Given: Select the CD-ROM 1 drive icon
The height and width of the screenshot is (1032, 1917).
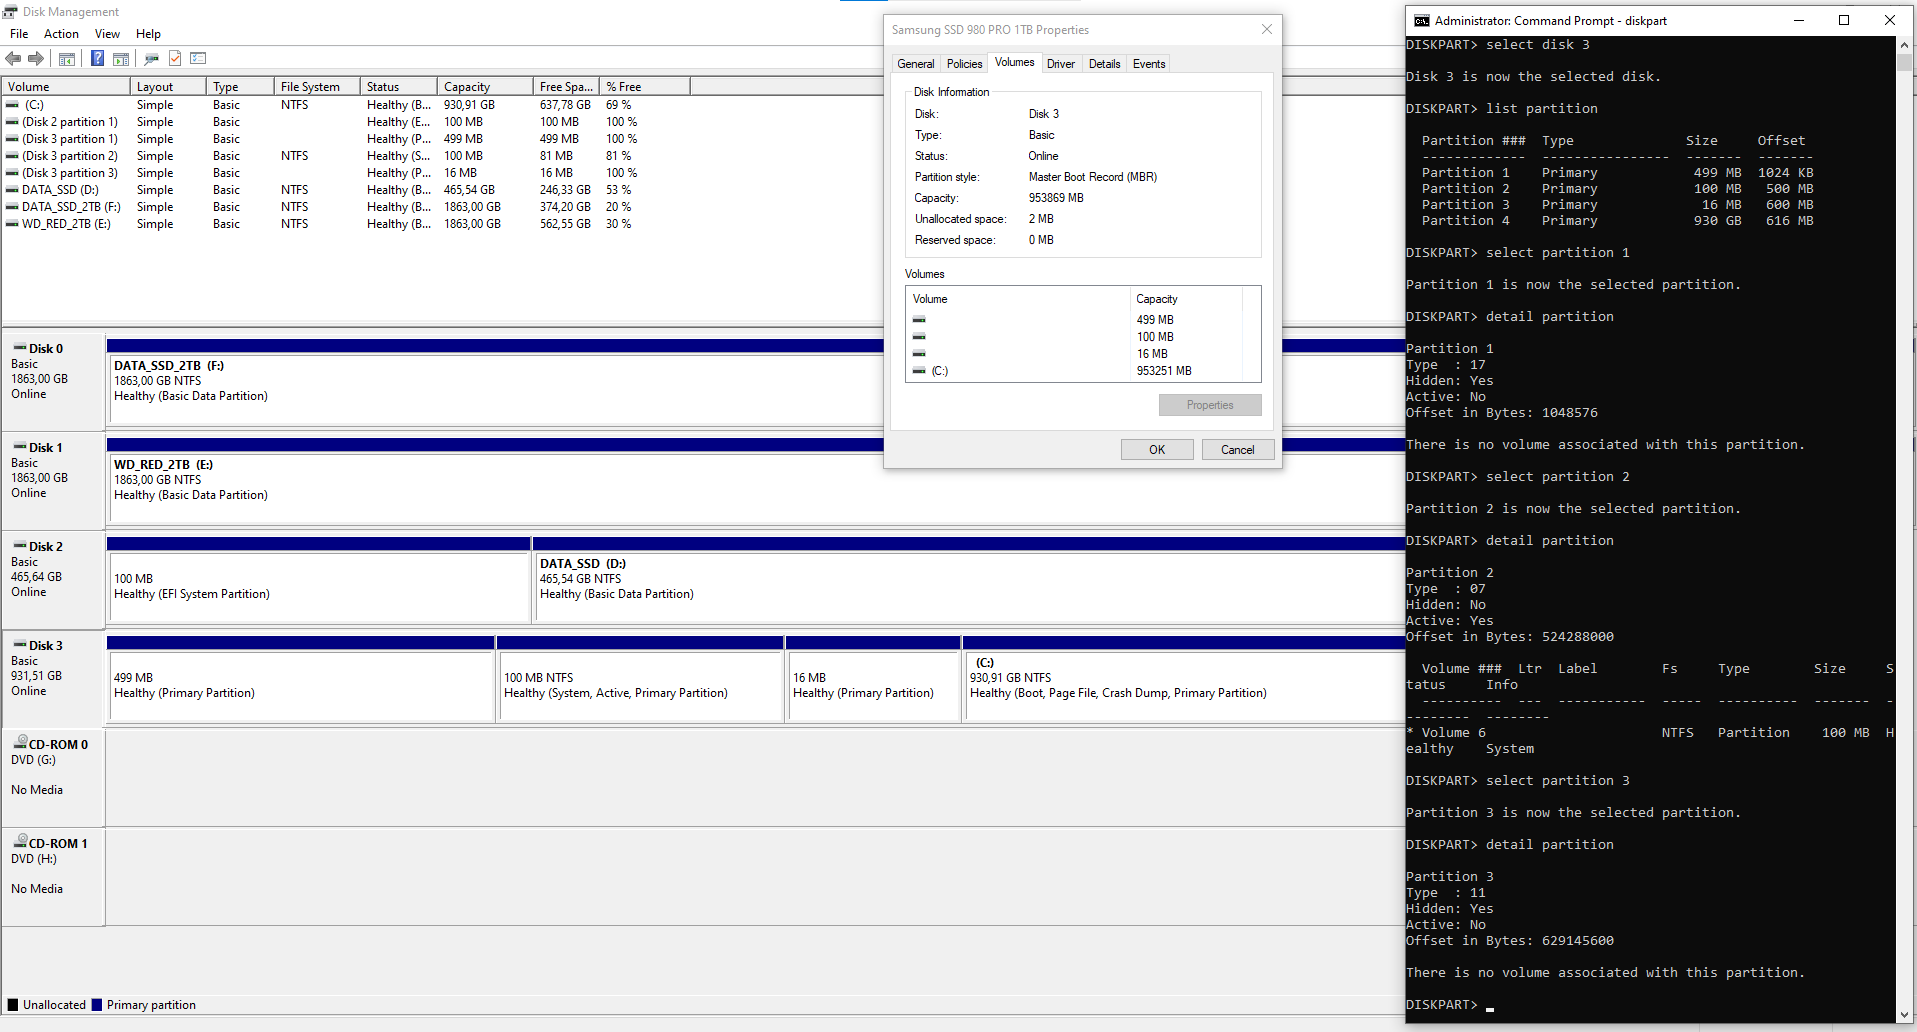Looking at the screenshot, I should coord(20,841).
